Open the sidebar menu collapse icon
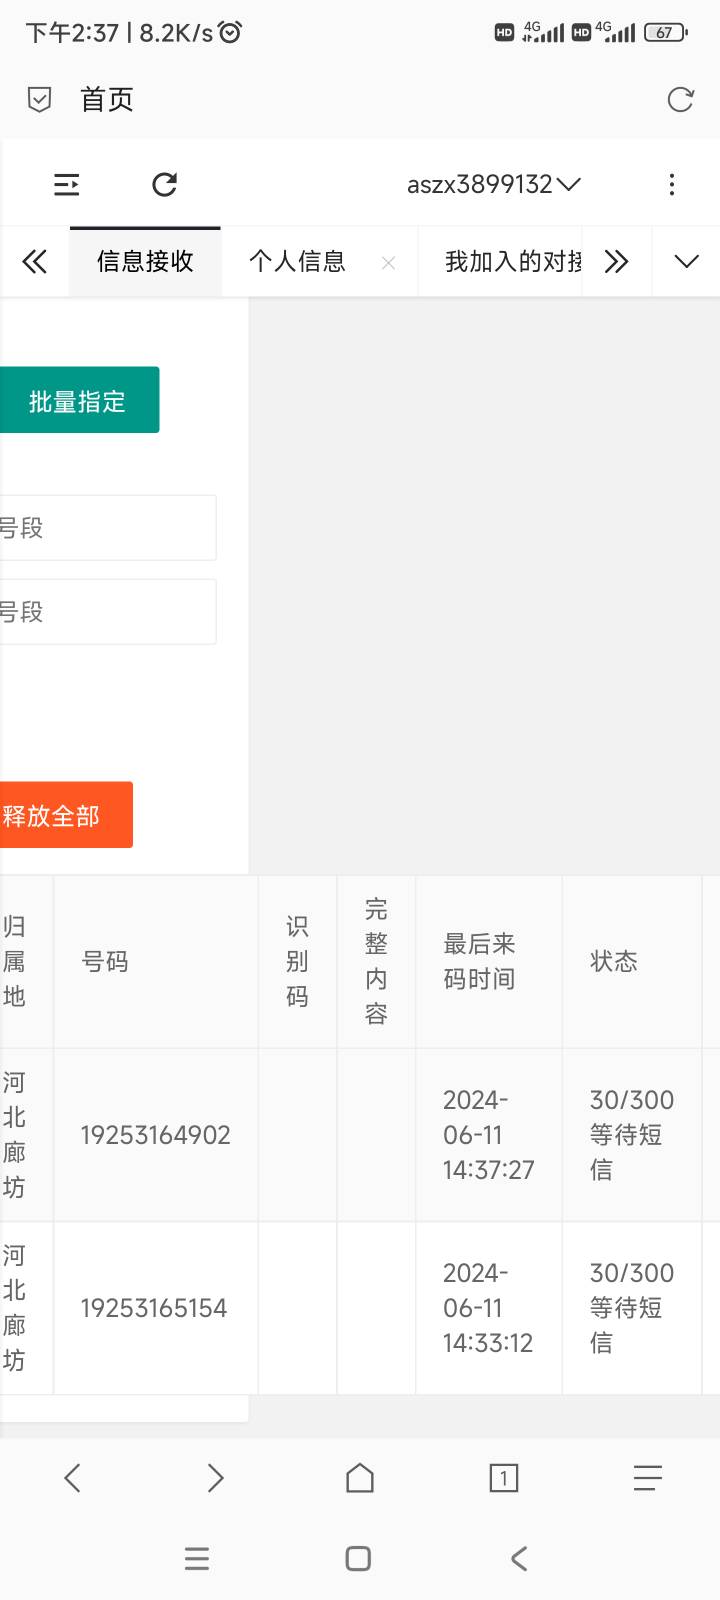Image resolution: width=720 pixels, height=1600 pixels. (66, 184)
